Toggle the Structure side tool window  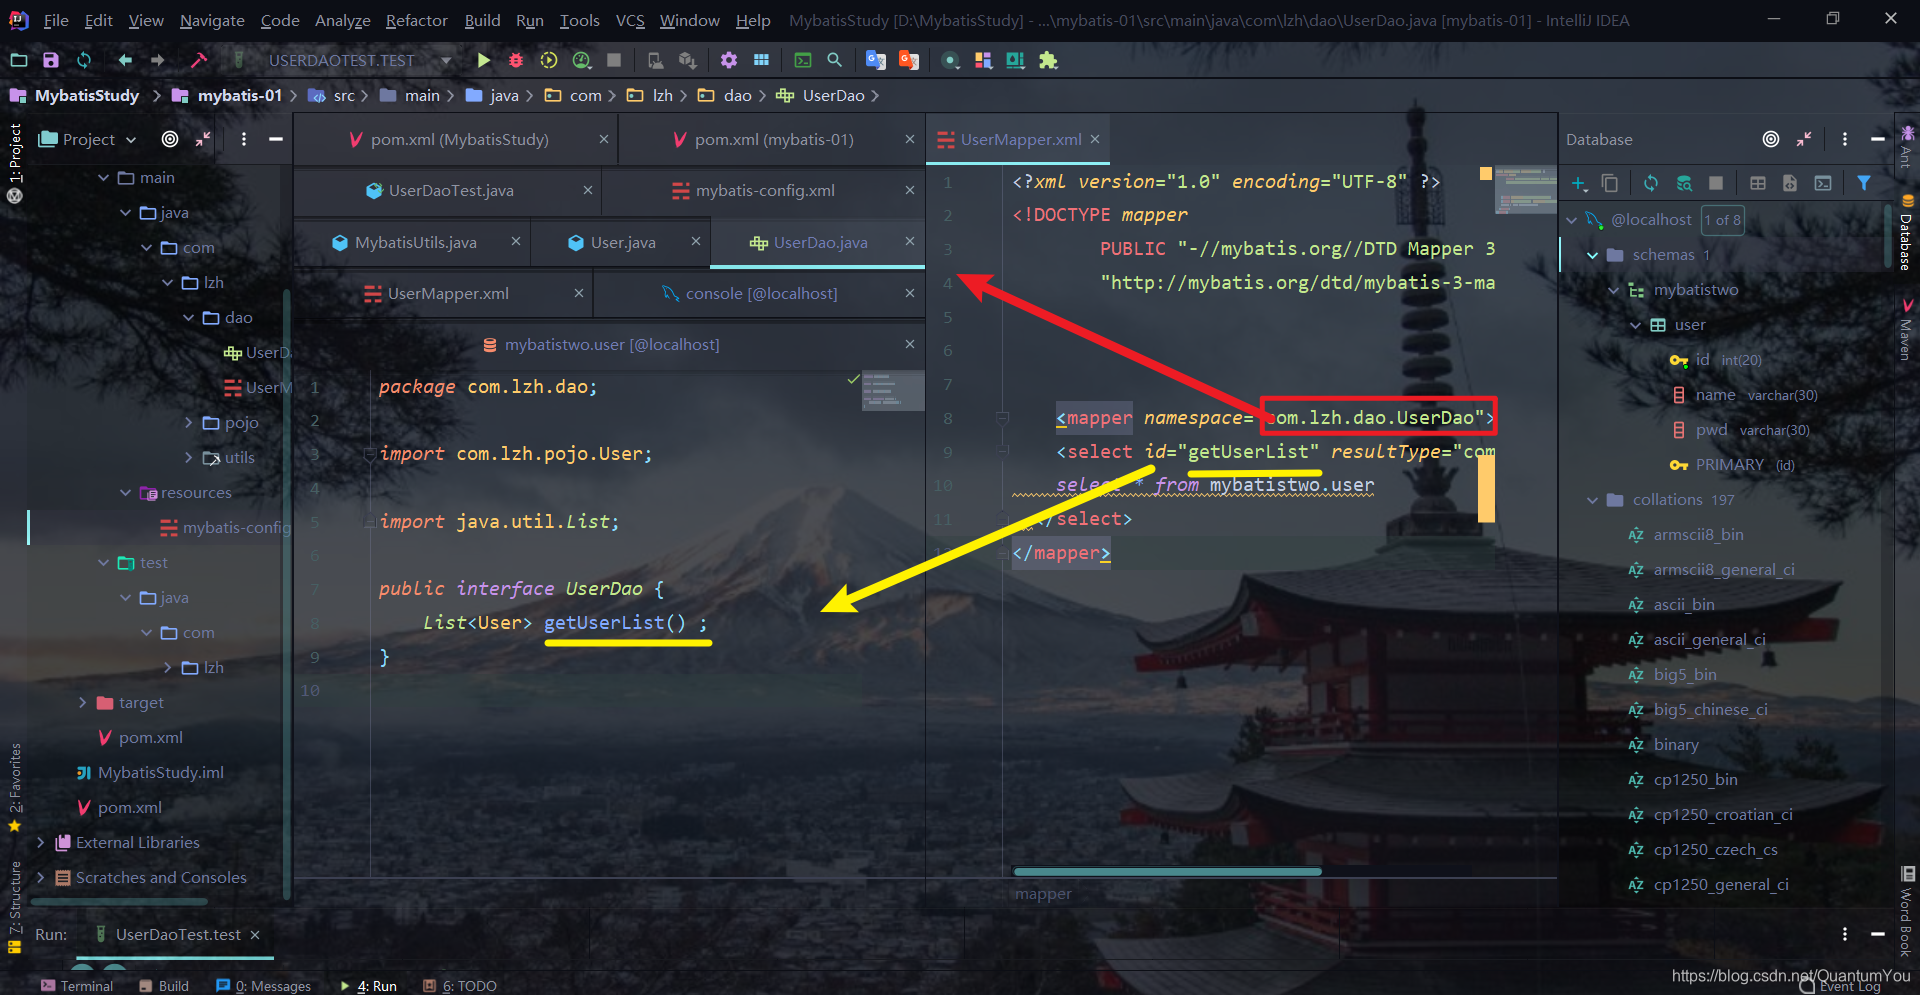click(x=15, y=907)
